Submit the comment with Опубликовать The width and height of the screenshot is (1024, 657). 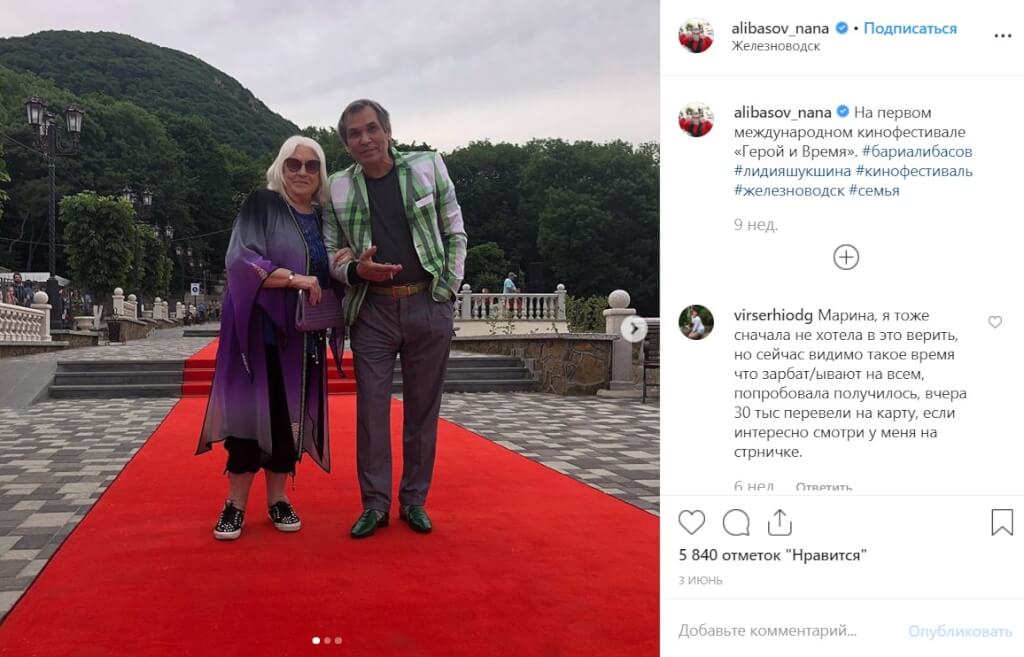point(959,632)
